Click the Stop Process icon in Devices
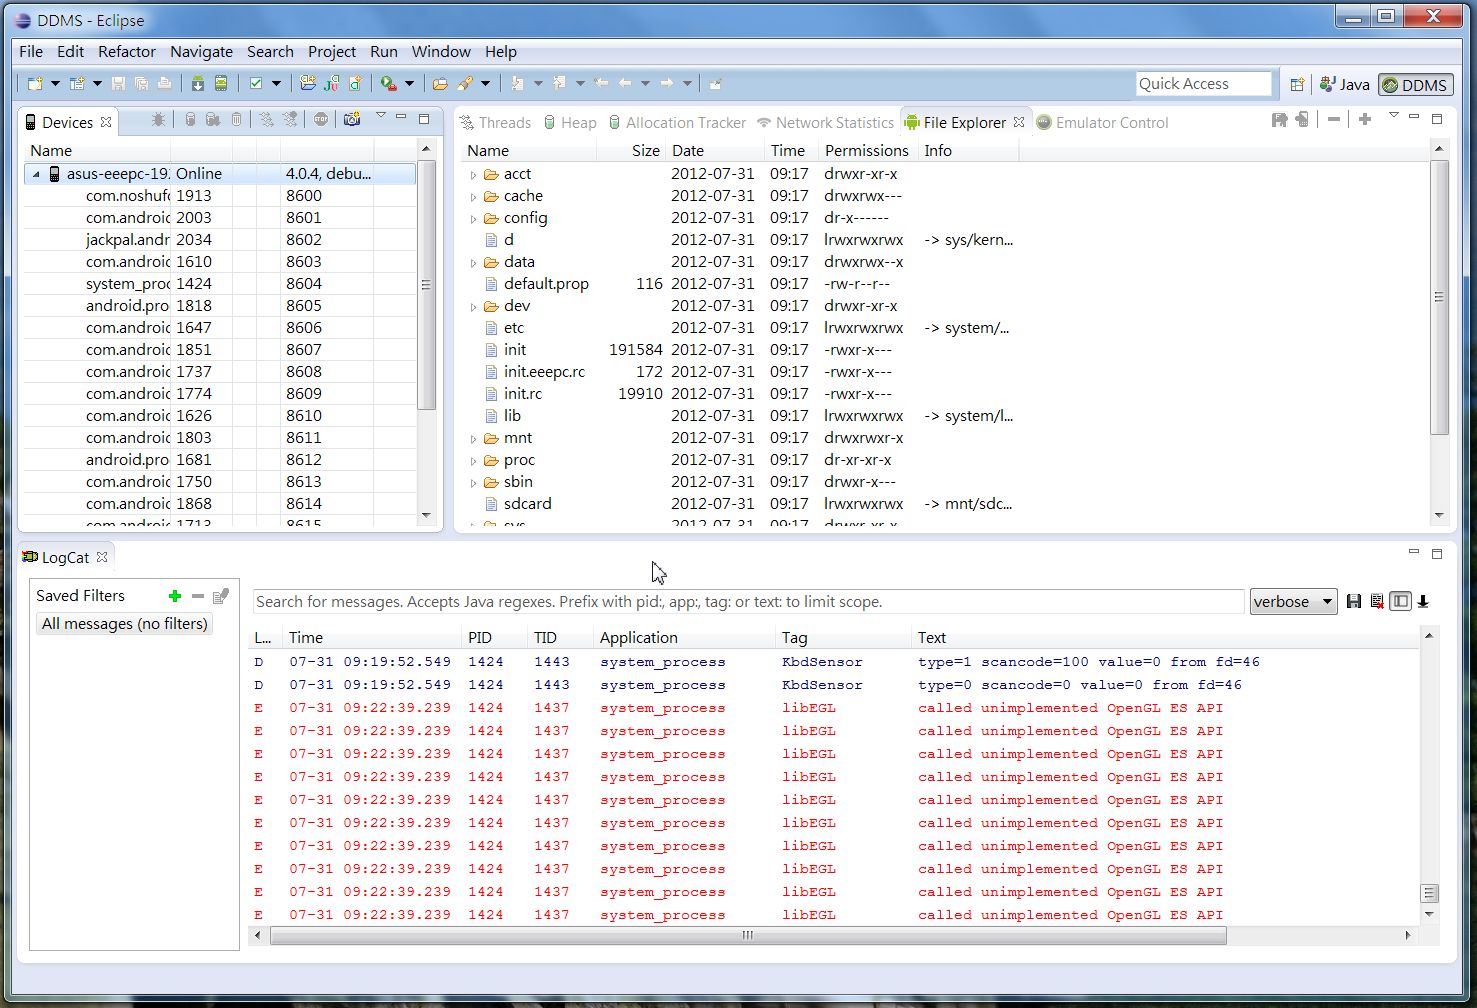This screenshot has height=1008, width=1477. click(x=321, y=120)
